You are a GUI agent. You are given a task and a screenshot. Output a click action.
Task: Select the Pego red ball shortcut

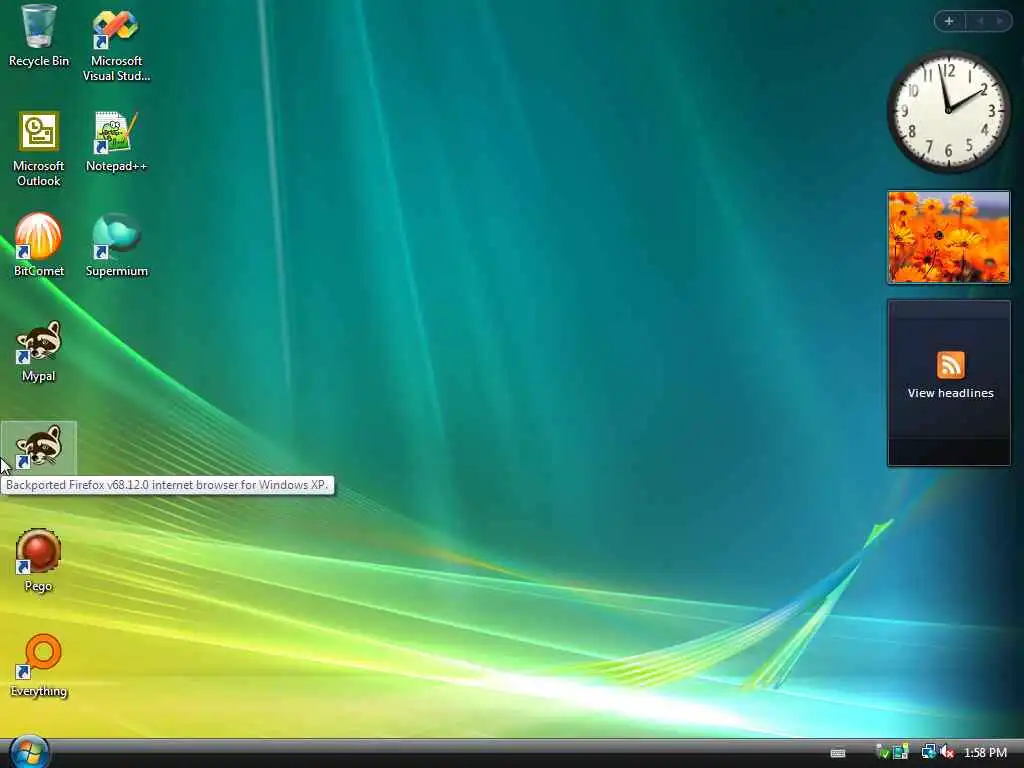point(39,560)
